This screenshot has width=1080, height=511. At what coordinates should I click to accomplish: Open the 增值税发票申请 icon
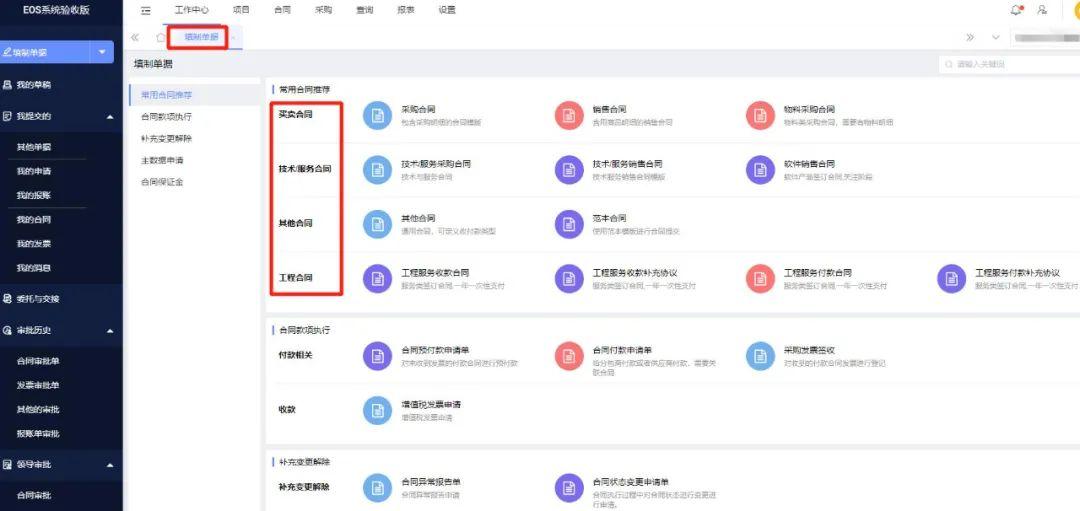[x=377, y=410]
